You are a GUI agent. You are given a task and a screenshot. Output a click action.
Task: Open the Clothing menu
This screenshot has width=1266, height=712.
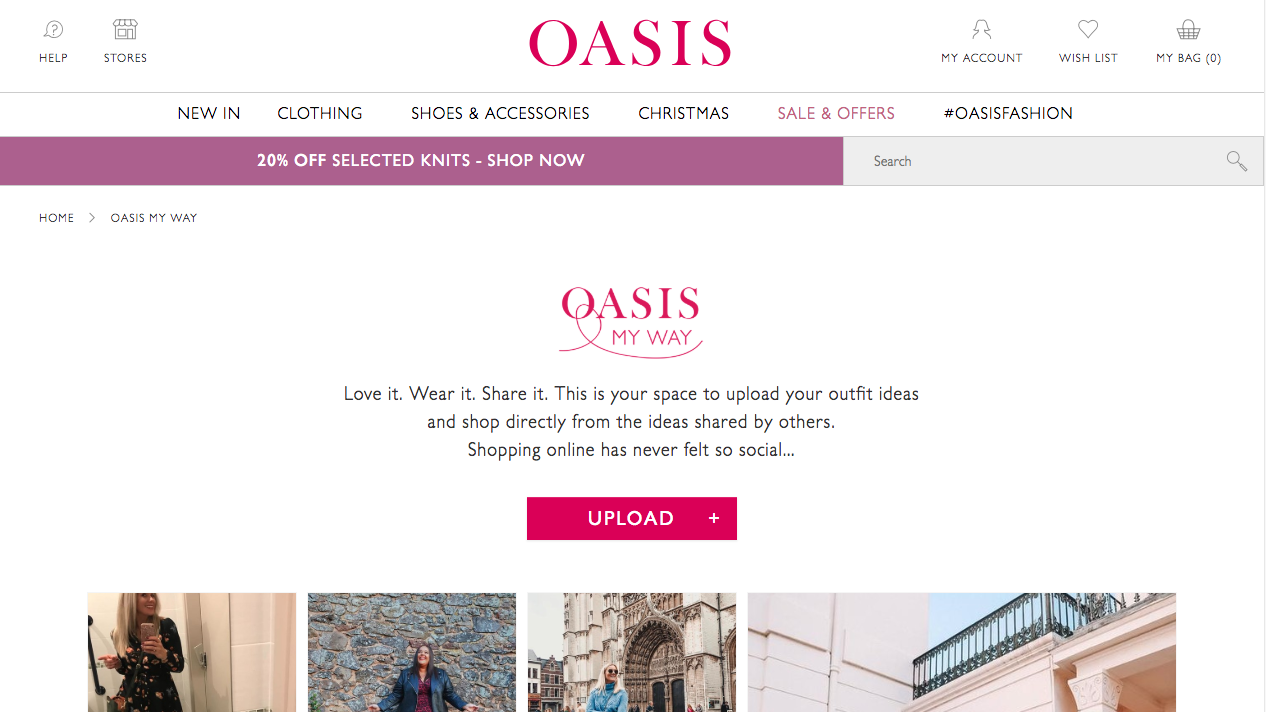[x=320, y=114]
